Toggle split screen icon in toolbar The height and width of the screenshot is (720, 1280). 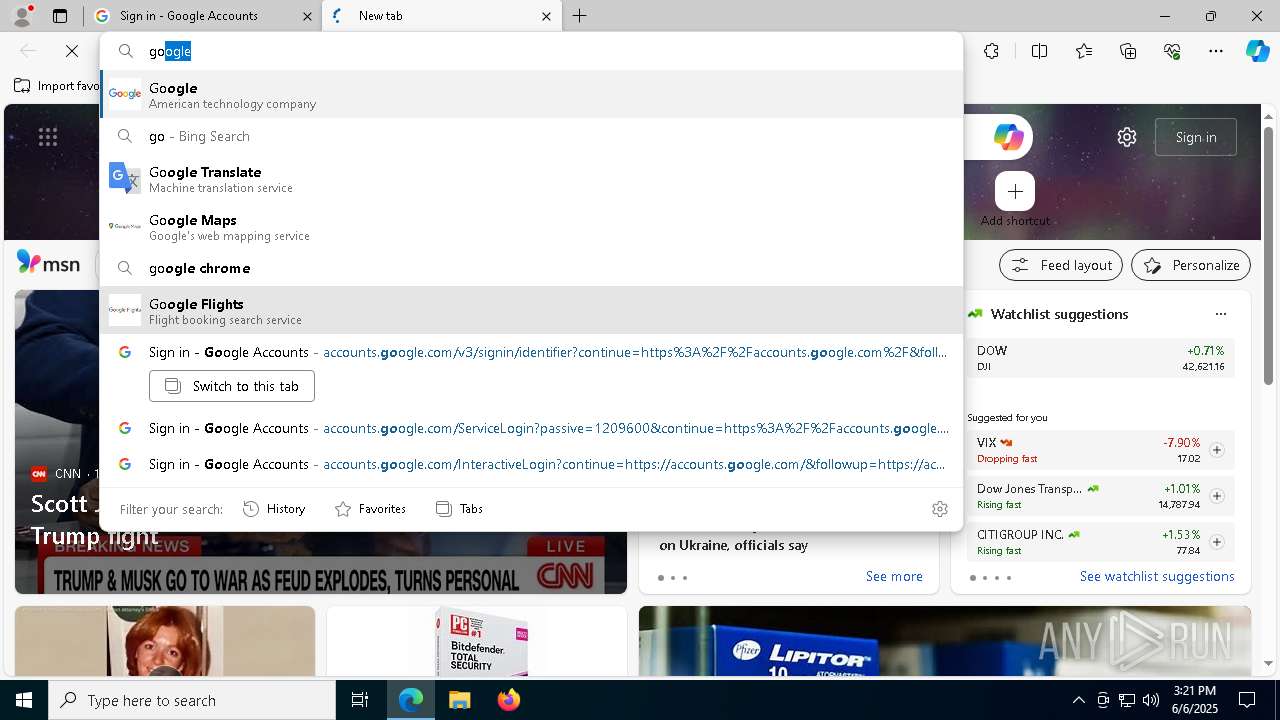click(x=1039, y=51)
